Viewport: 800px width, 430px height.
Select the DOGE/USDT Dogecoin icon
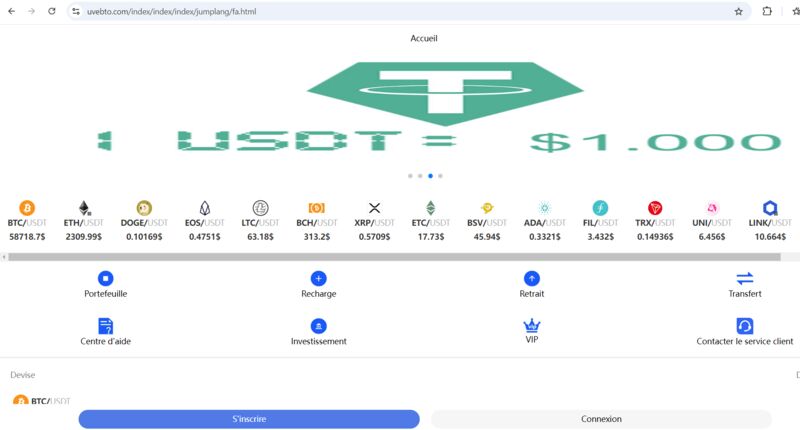(144, 208)
